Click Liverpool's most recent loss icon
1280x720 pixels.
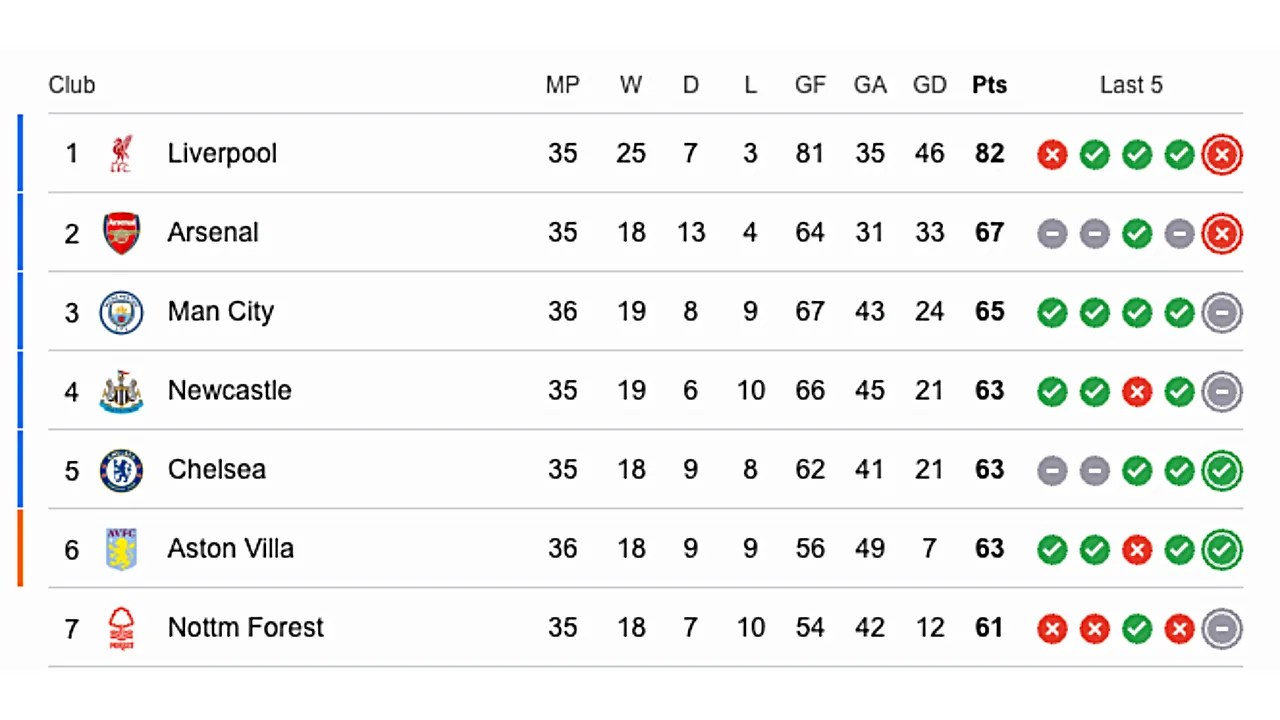(1222, 155)
